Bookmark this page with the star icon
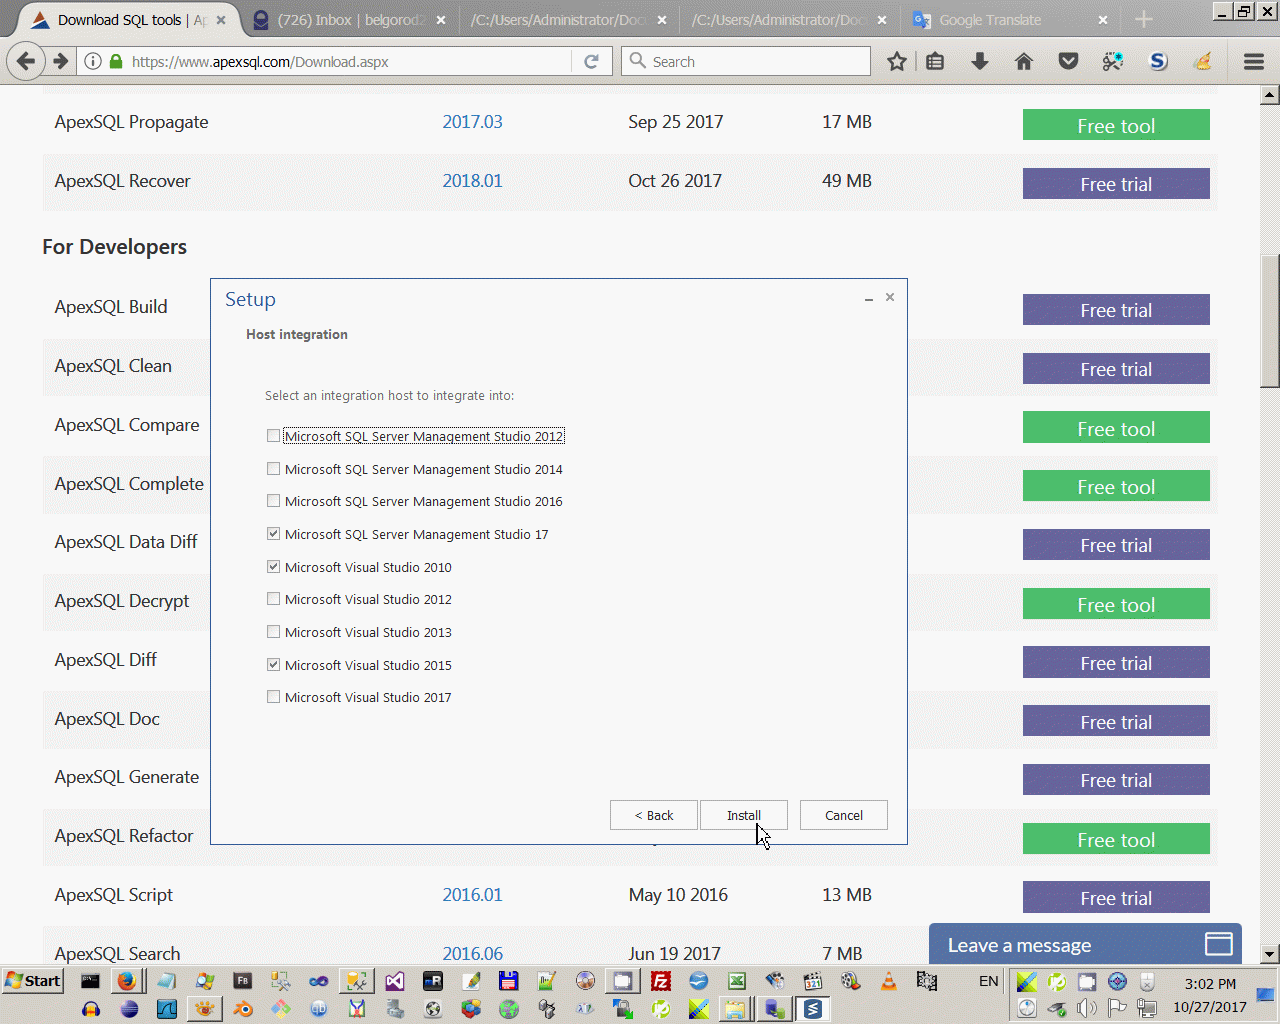The image size is (1280, 1024). (897, 62)
